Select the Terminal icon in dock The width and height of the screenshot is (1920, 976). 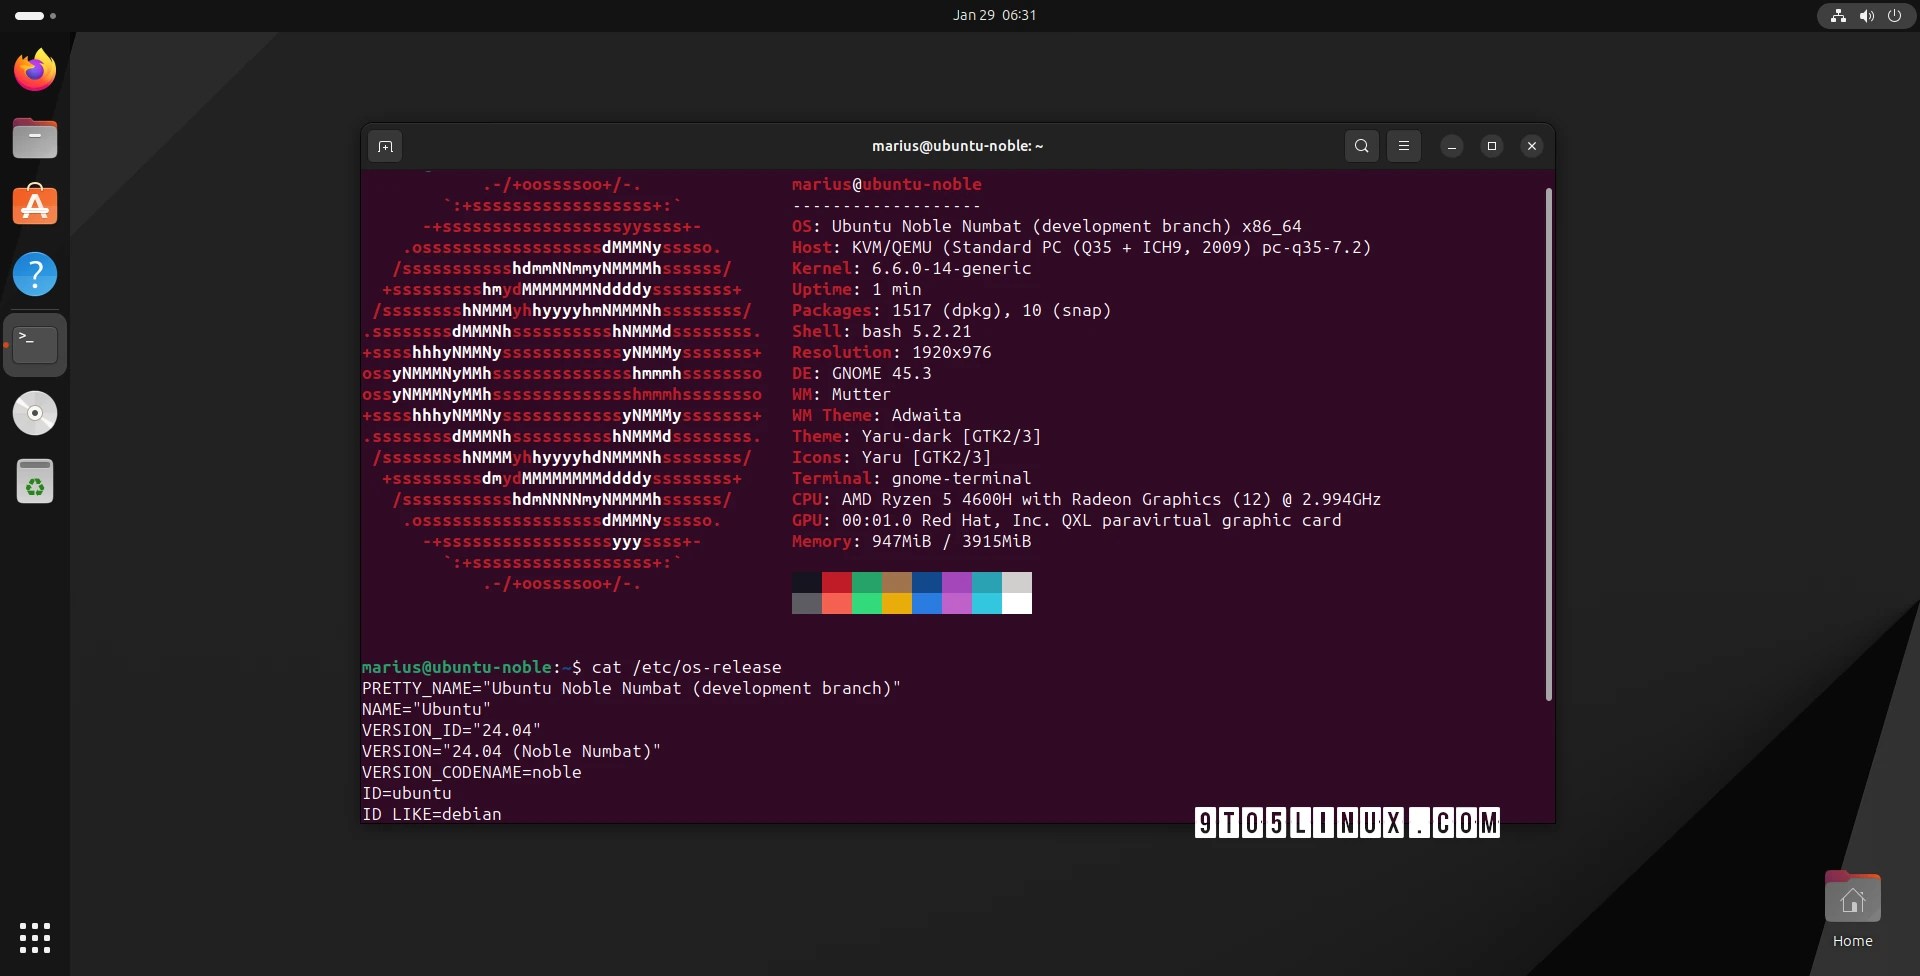(35, 344)
